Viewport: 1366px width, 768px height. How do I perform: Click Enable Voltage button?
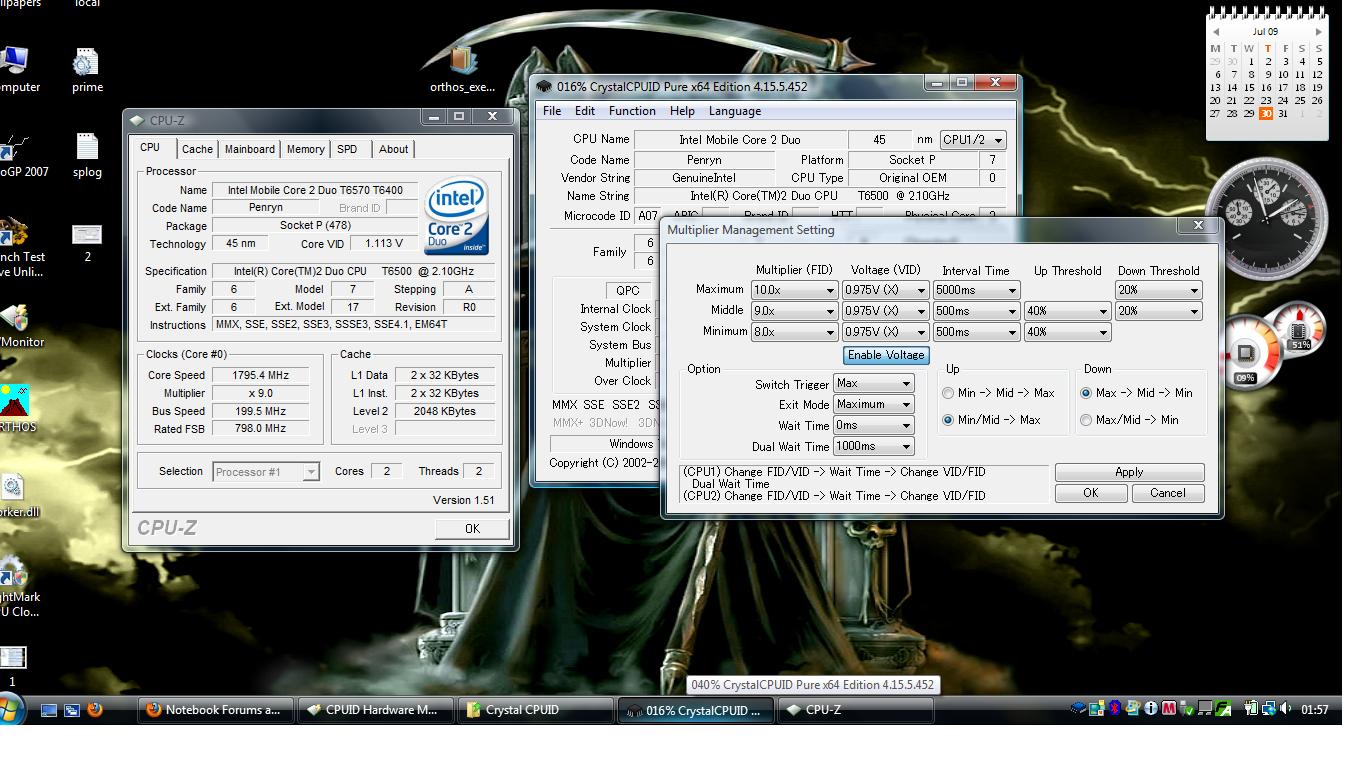(886, 355)
